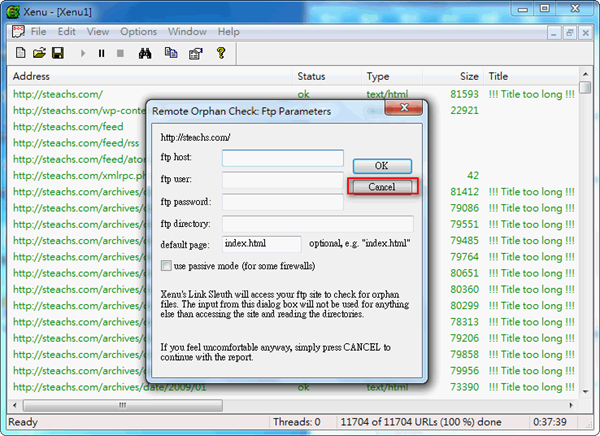600x436 pixels.
Task: Click the yellow Help question mark icon
Action: [x=221, y=53]
